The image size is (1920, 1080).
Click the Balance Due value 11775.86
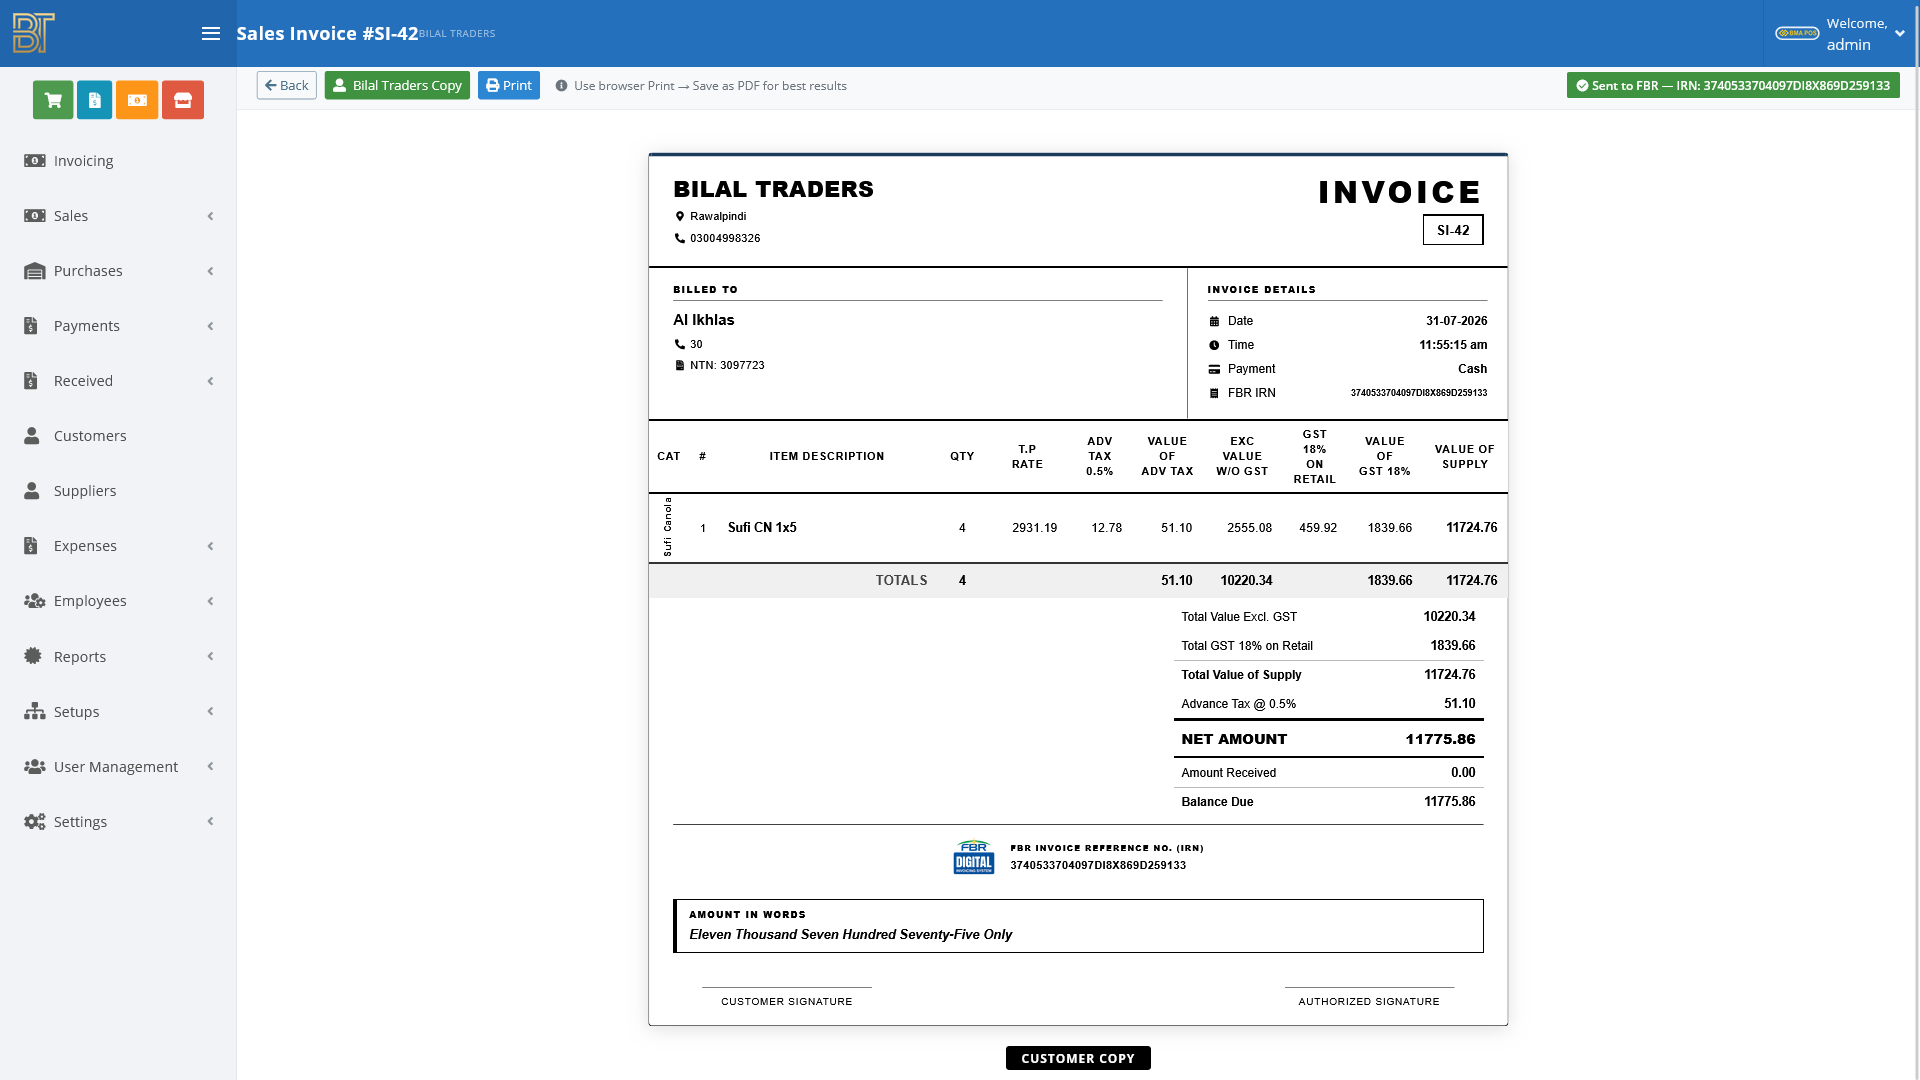(x=1449, y=802)
